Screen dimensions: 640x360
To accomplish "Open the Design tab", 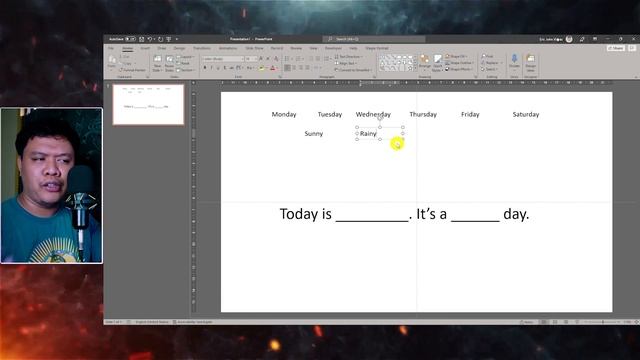I will [179, 48].
